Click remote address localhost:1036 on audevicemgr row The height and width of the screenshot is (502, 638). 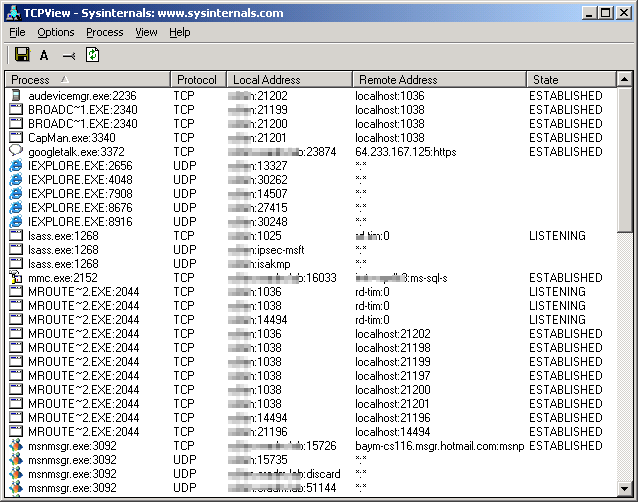390,96
